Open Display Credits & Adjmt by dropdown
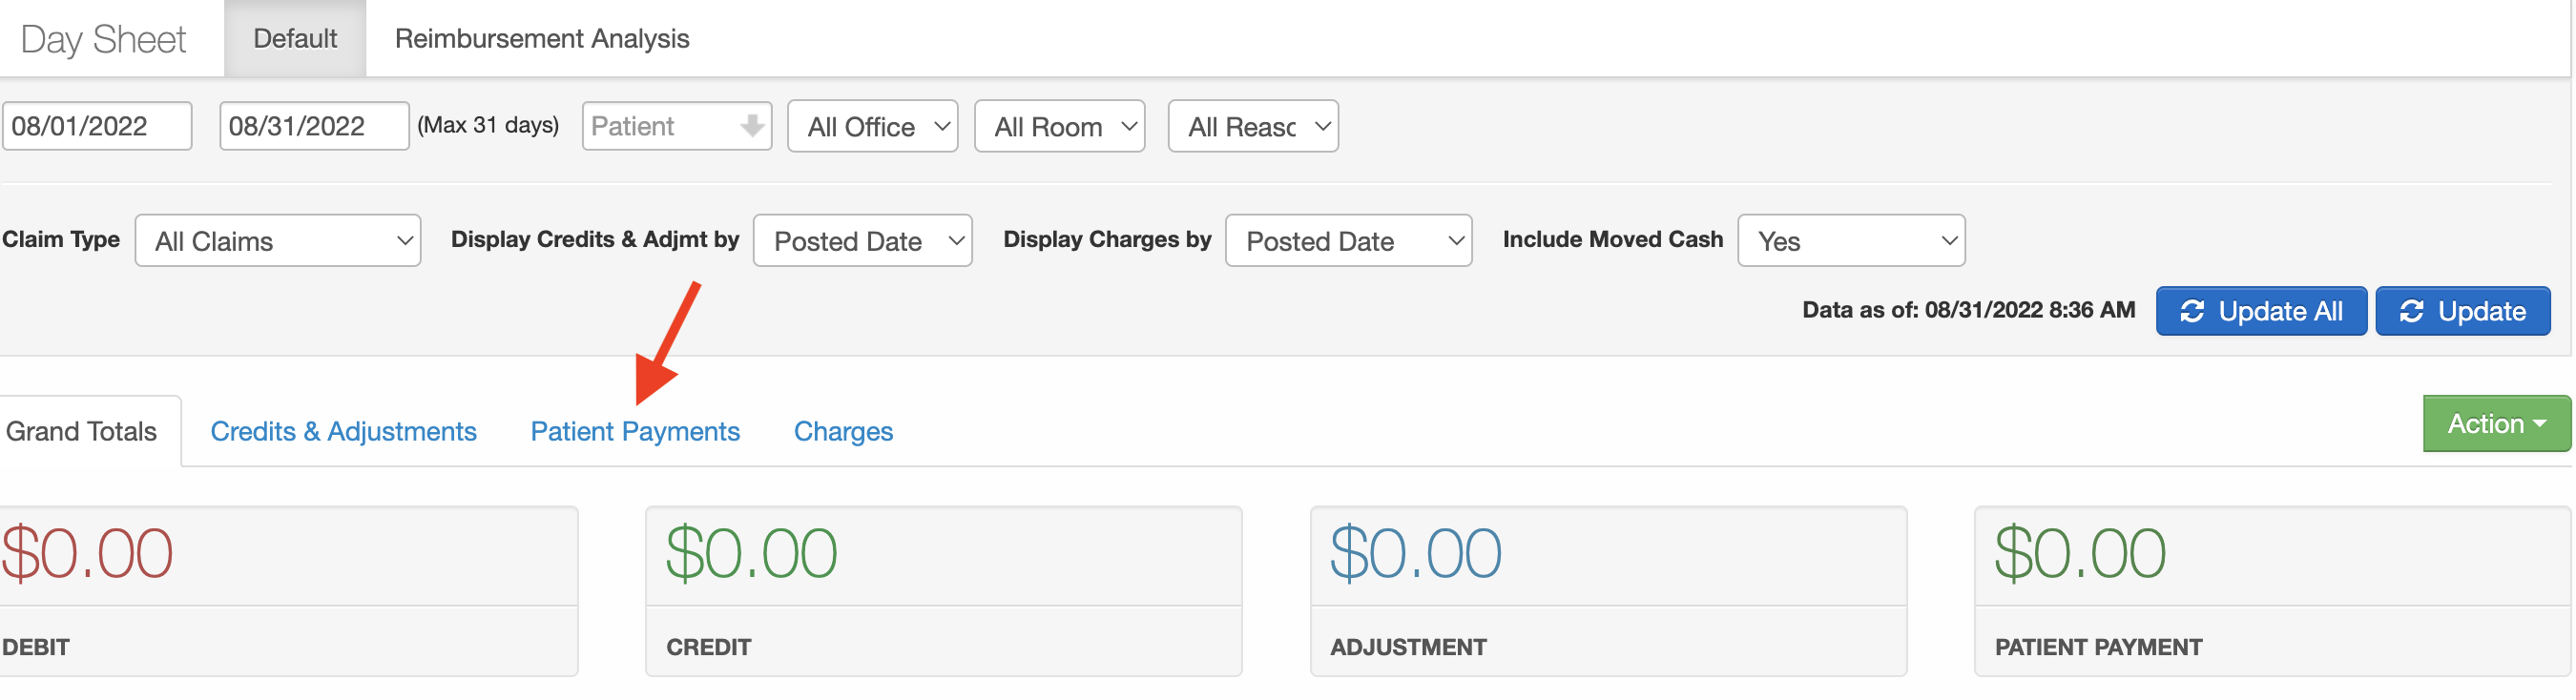Screen dimensions: 2576x700 (863, 241)
